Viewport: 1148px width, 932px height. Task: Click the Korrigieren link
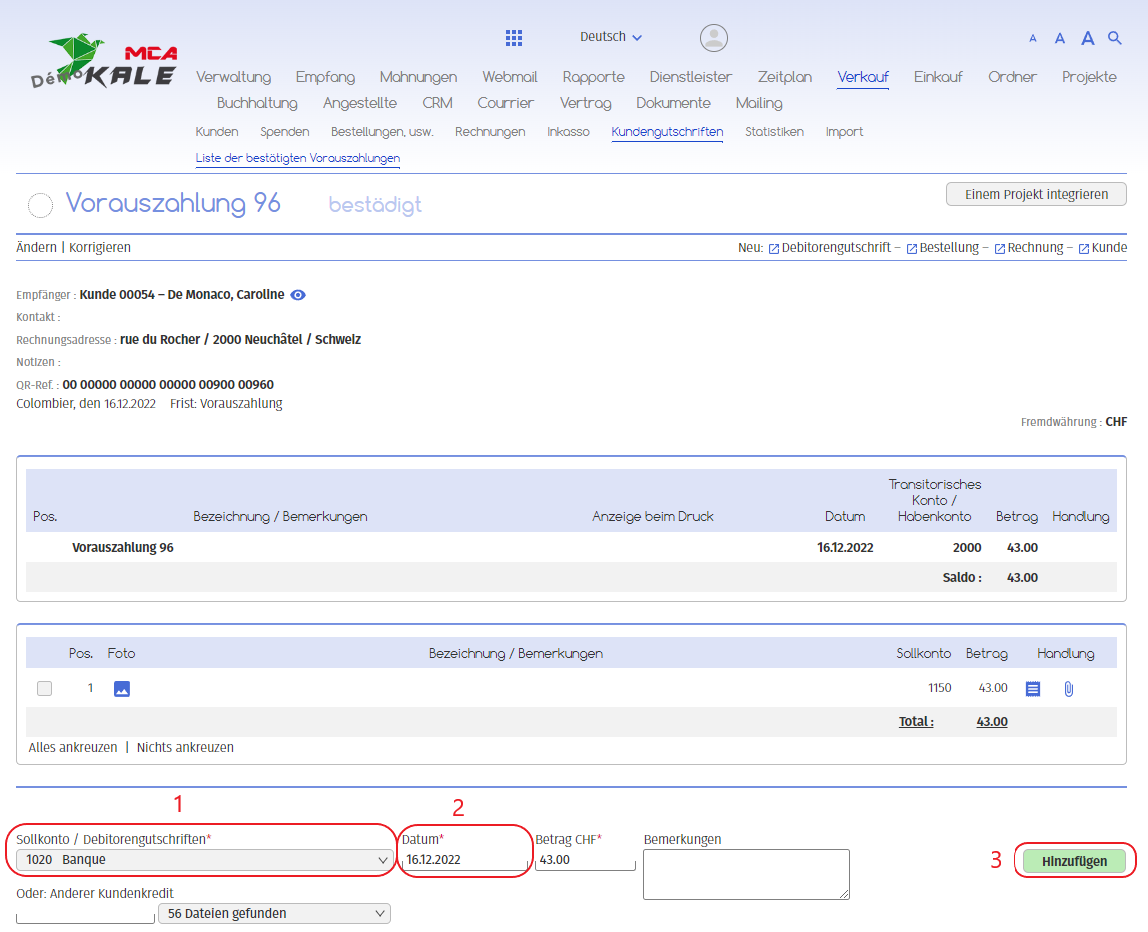click(100, 247)
